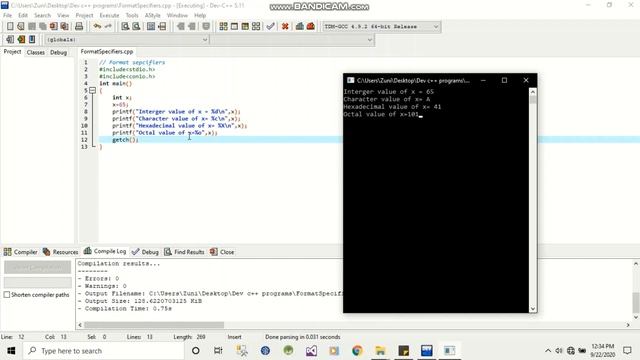Open the AStyle menu
This screenshot has width=640, height=360.
(x=153, y=15)
